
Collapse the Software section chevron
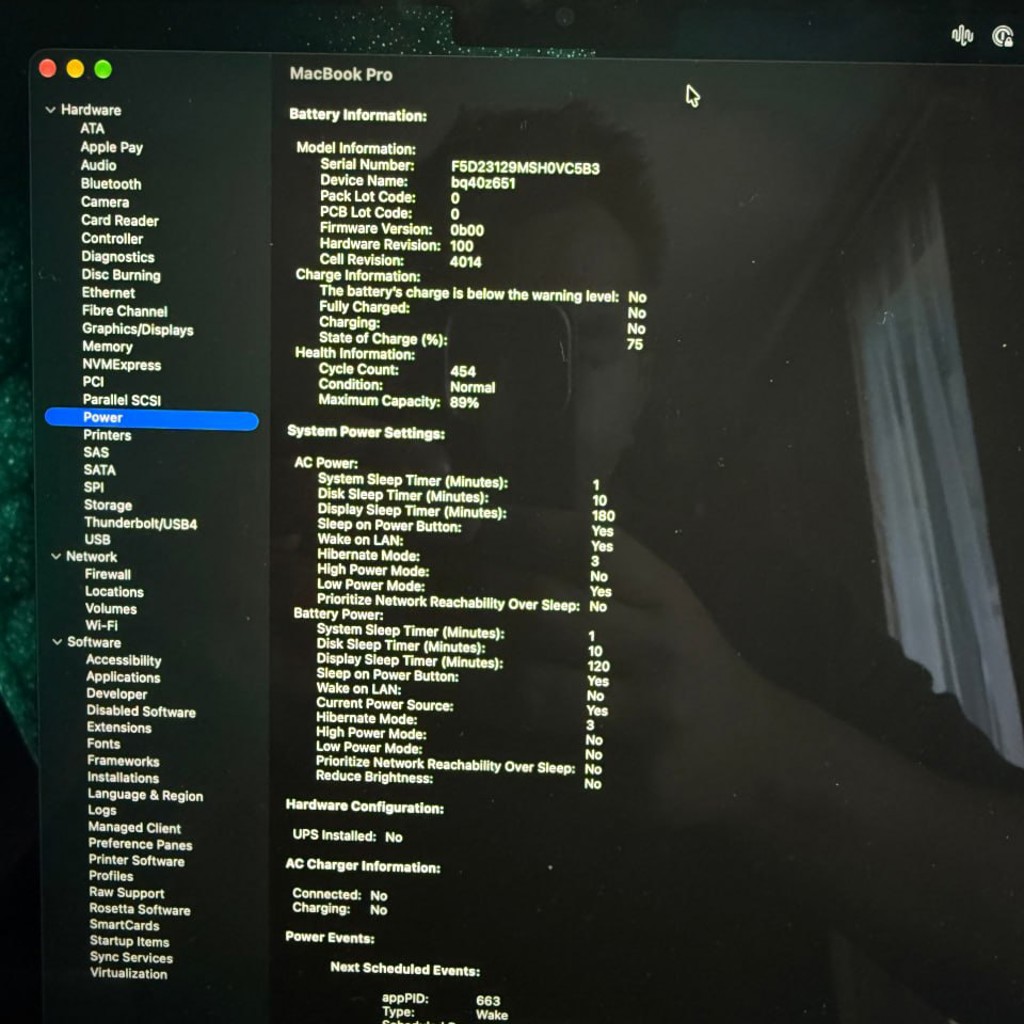(x=57, y=642)
